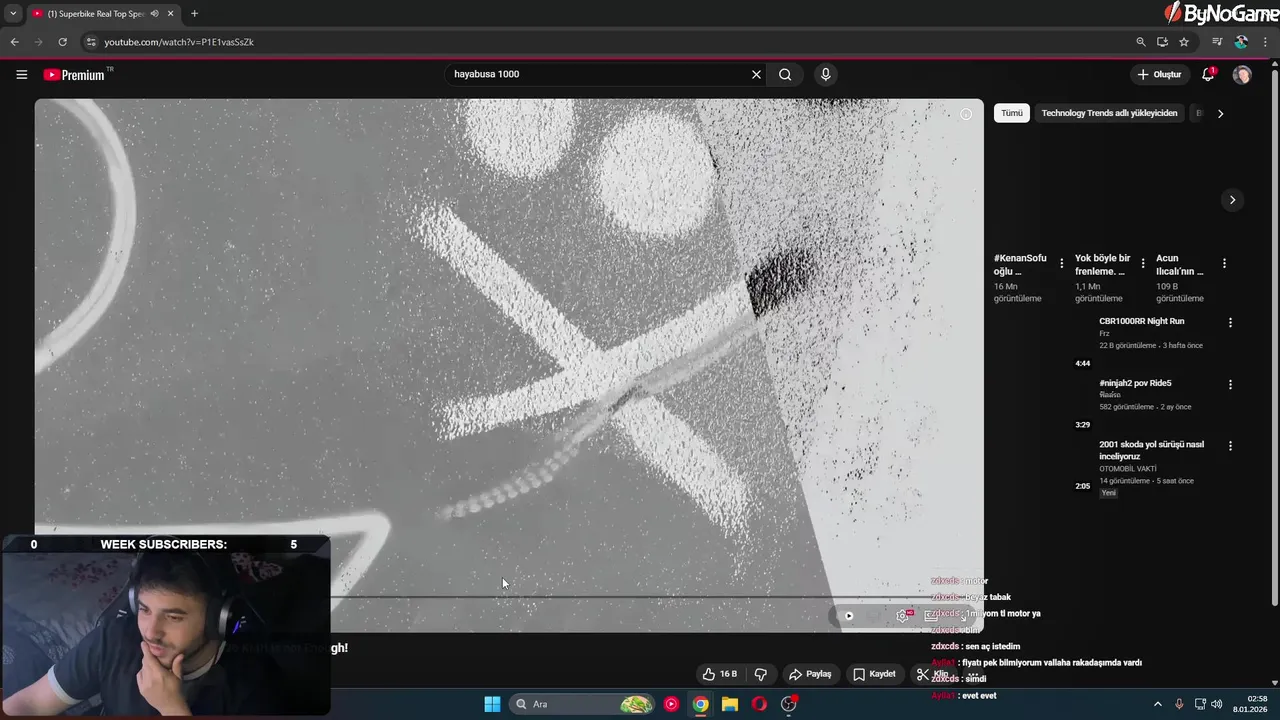Create a clip with Klip button
Screen dimensions: 1280x720
click(x=932, y=674)
